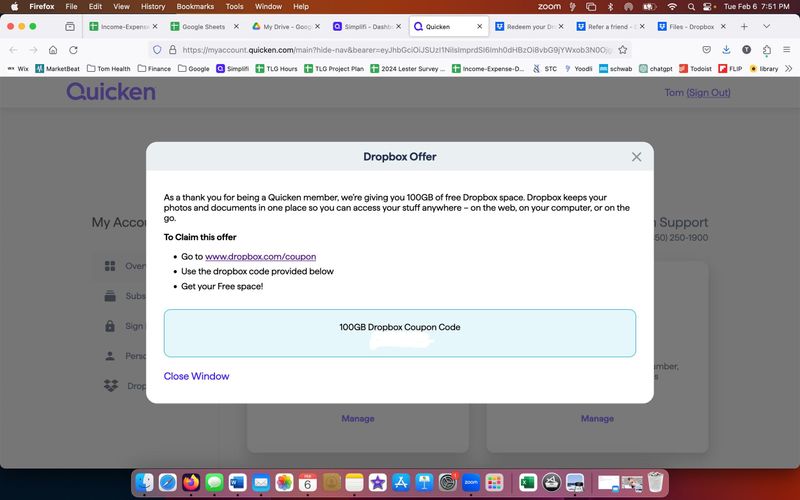Click the browser back arrow
This screenshot has width=800, height=500.
coord(14,49)
